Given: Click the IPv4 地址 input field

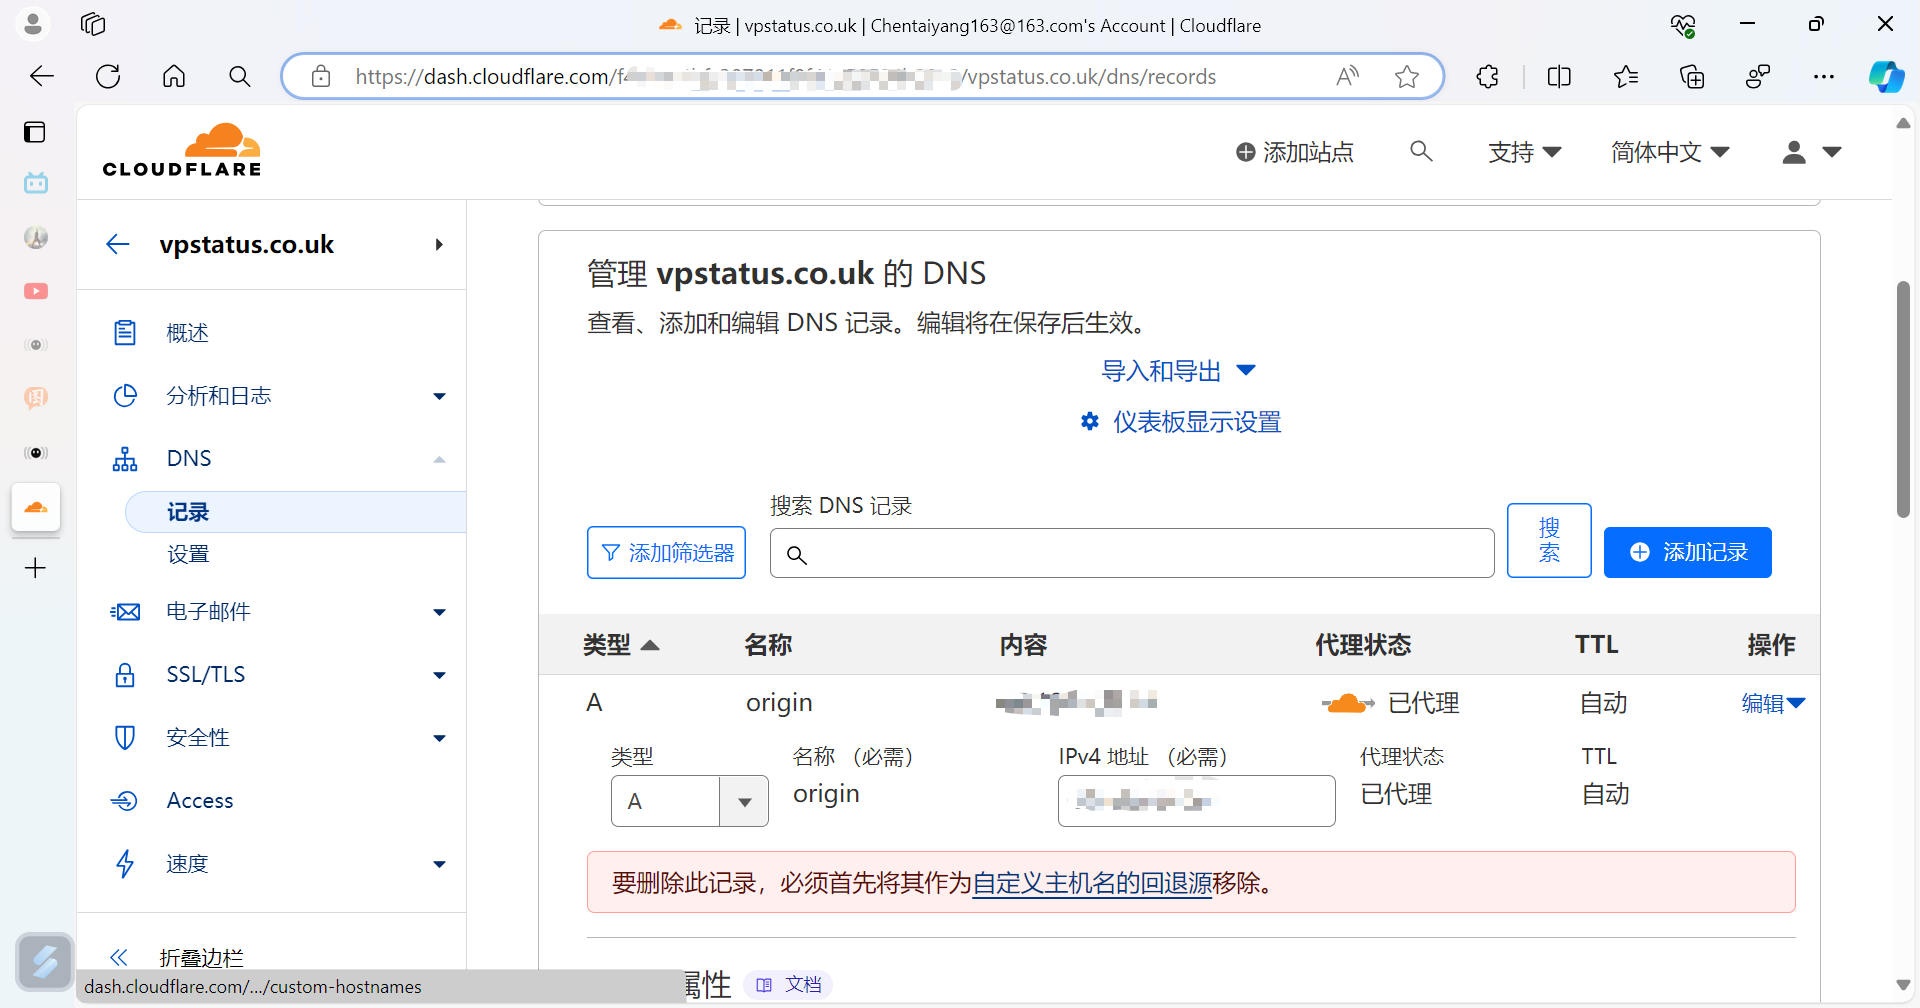Looking at the screenshot, I should [1197, 801].
